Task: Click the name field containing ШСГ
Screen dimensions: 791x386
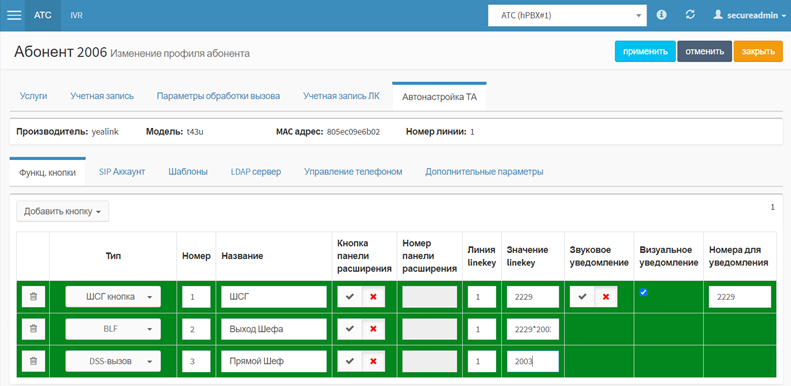Action: coord(274,297)
